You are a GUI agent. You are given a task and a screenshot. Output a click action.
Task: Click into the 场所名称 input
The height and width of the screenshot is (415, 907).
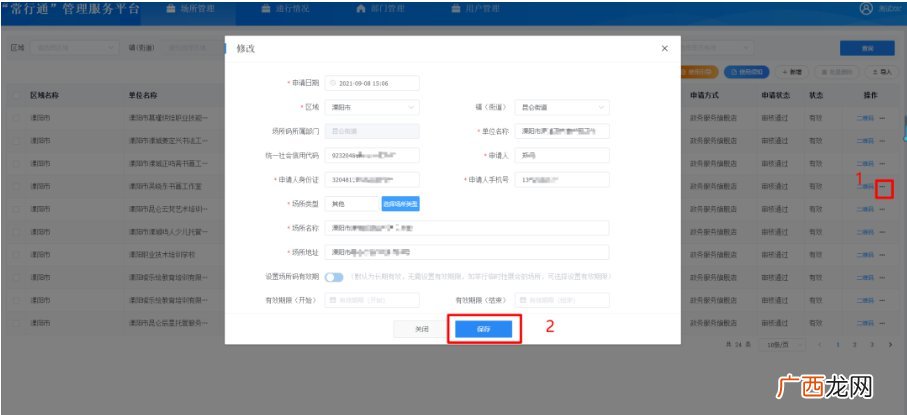(x=467, y=228)
